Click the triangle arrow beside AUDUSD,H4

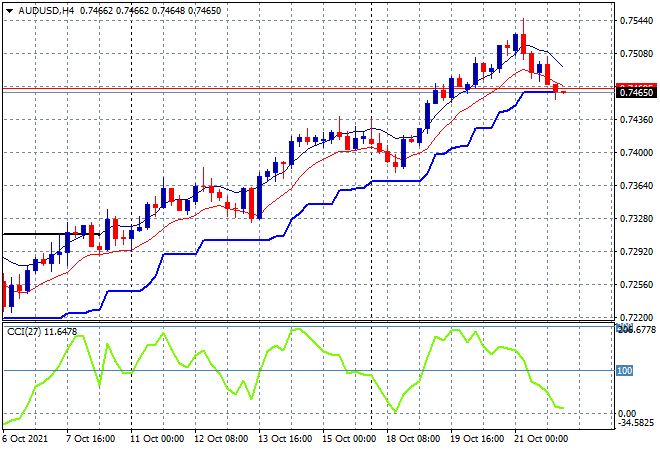pos(9,11)
